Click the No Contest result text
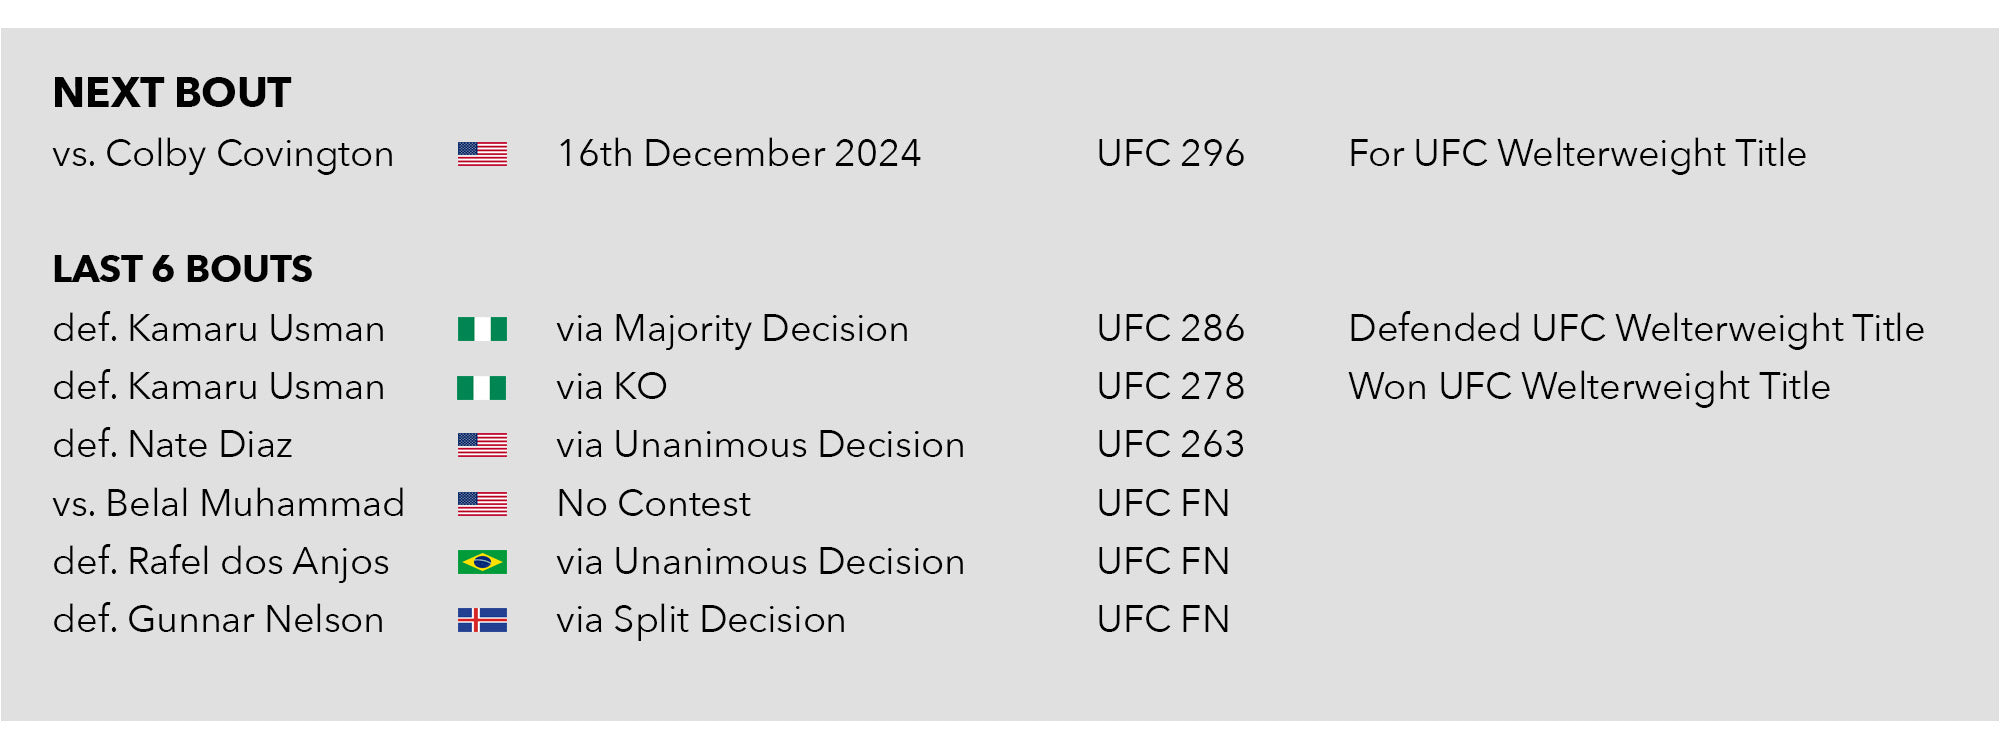 pos(653,504)
